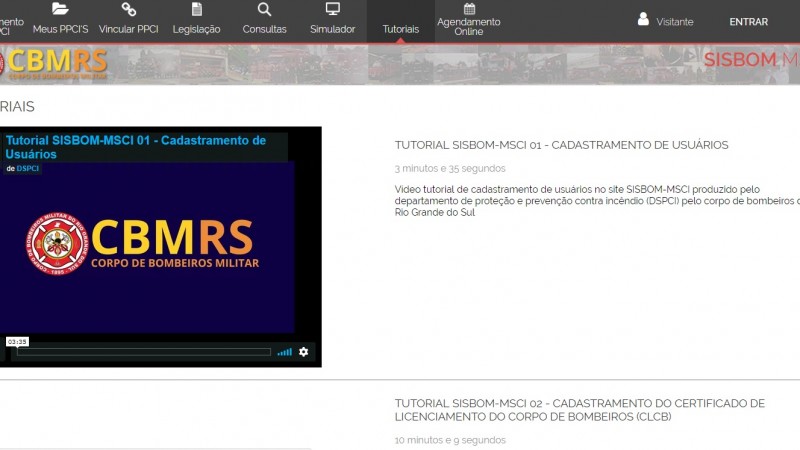This screenshot has width=800, height=450.
Task: Open video settings gear icon
Action: pos(304,352)
